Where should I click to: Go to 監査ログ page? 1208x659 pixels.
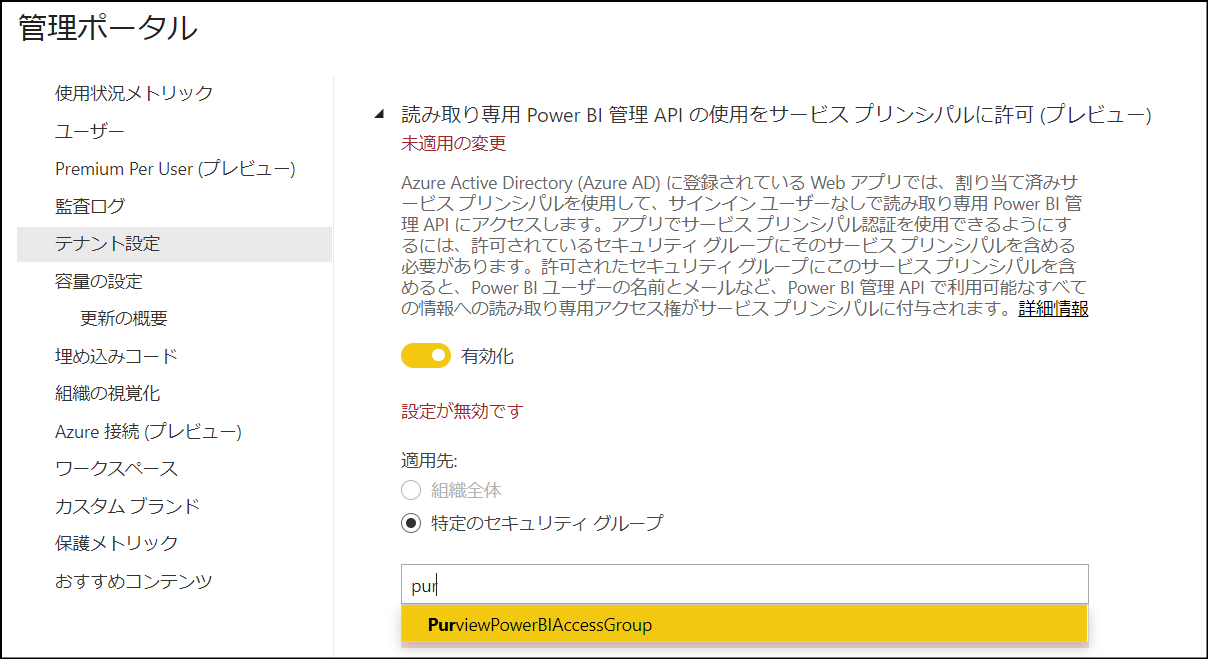point(90,206)
